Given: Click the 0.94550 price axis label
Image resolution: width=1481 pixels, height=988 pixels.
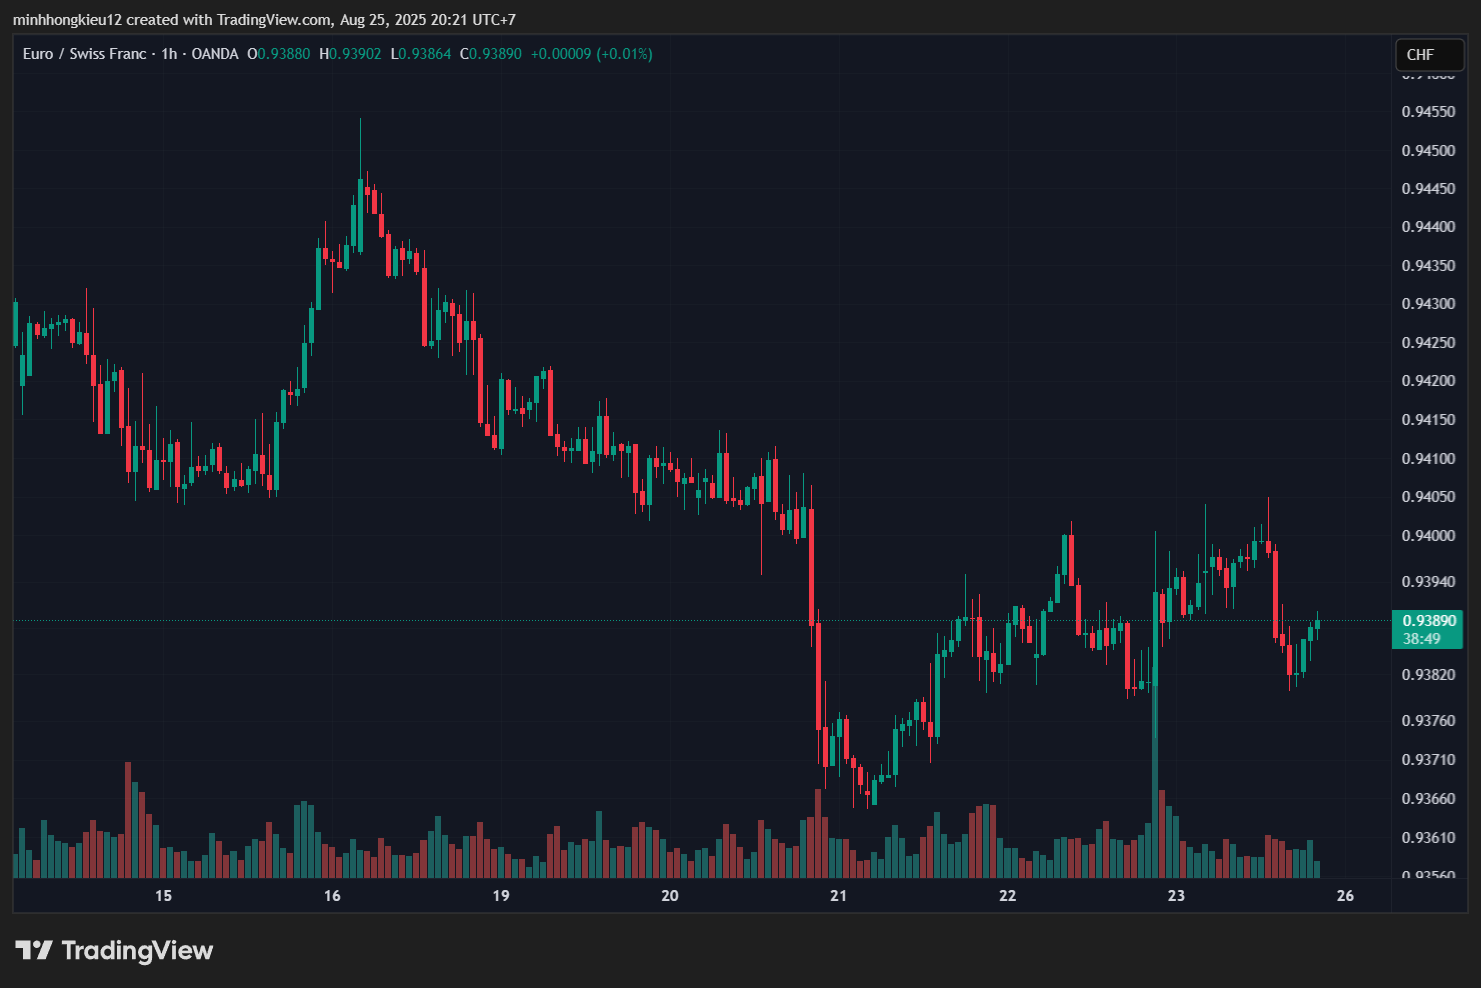Looking at the screenshot, I should [1428, 112].
